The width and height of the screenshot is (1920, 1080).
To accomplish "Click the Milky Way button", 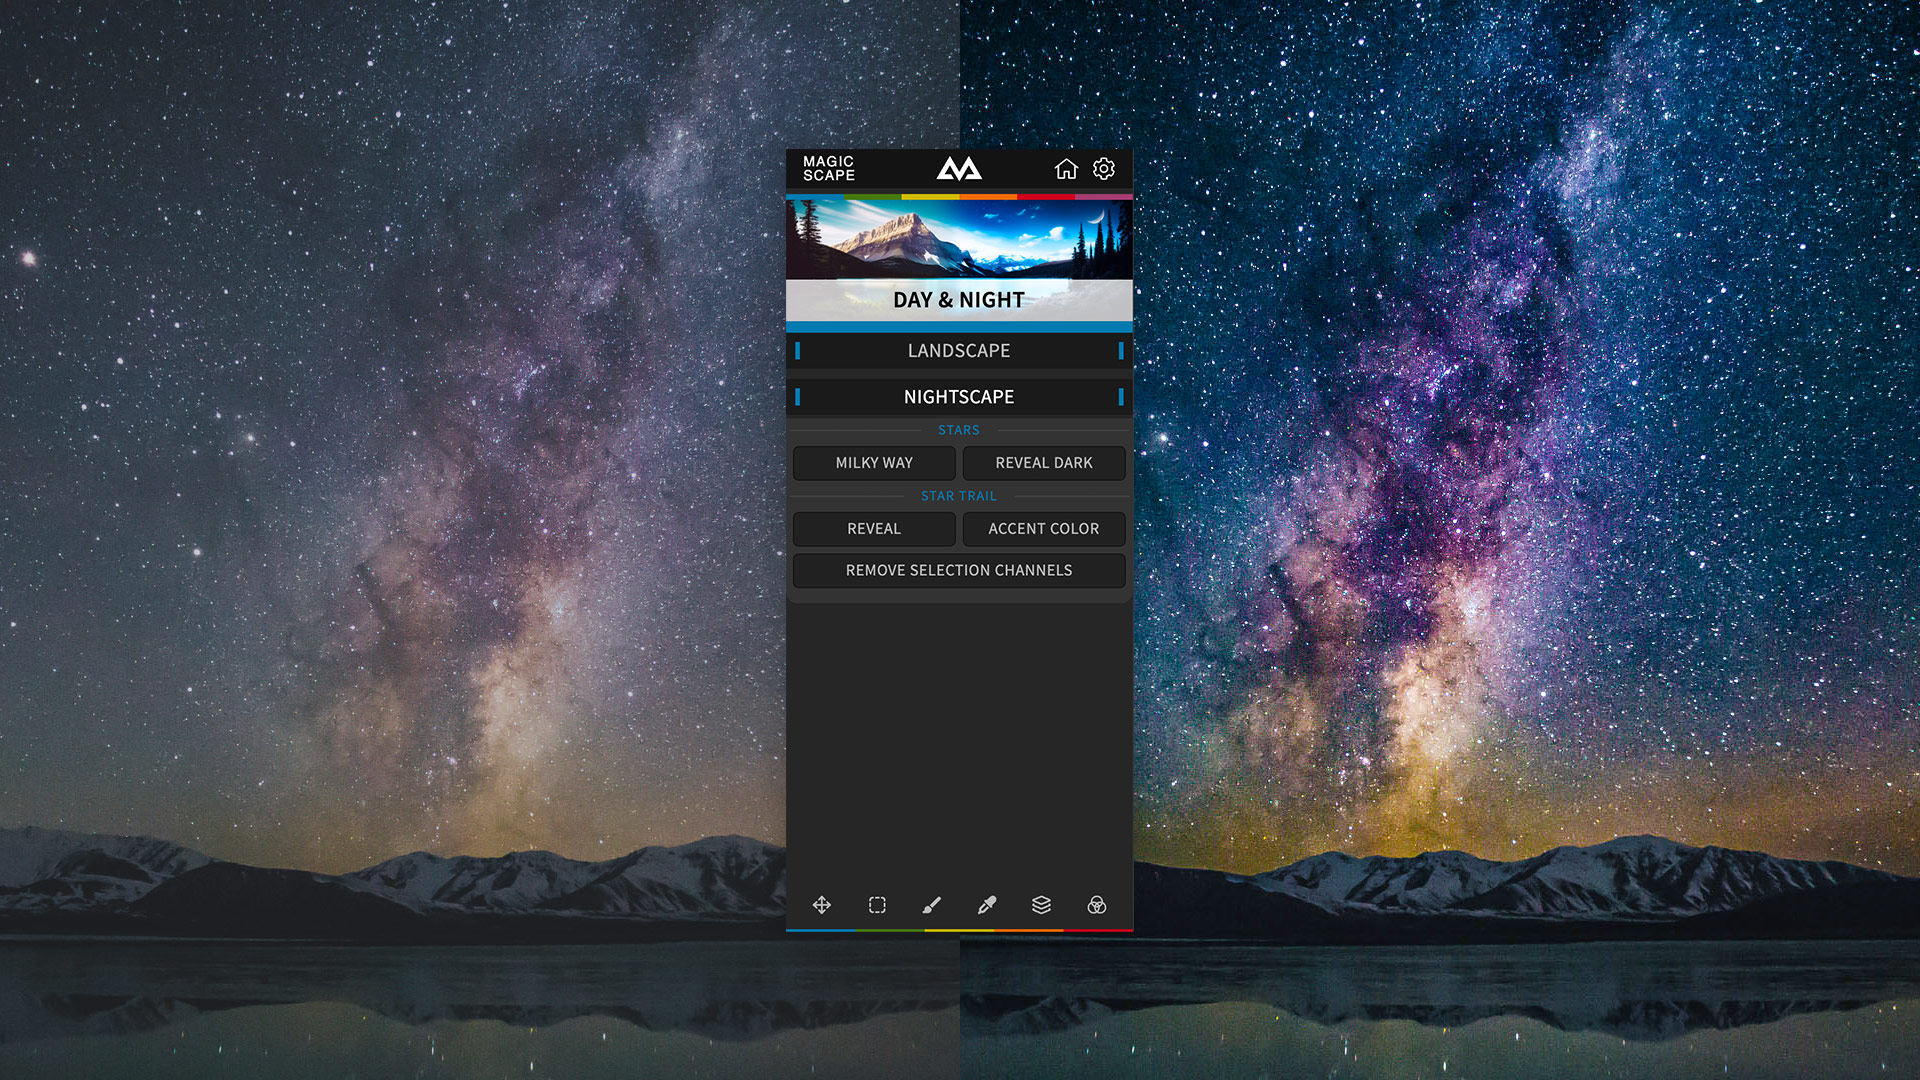I will click(x=874, y=463).
